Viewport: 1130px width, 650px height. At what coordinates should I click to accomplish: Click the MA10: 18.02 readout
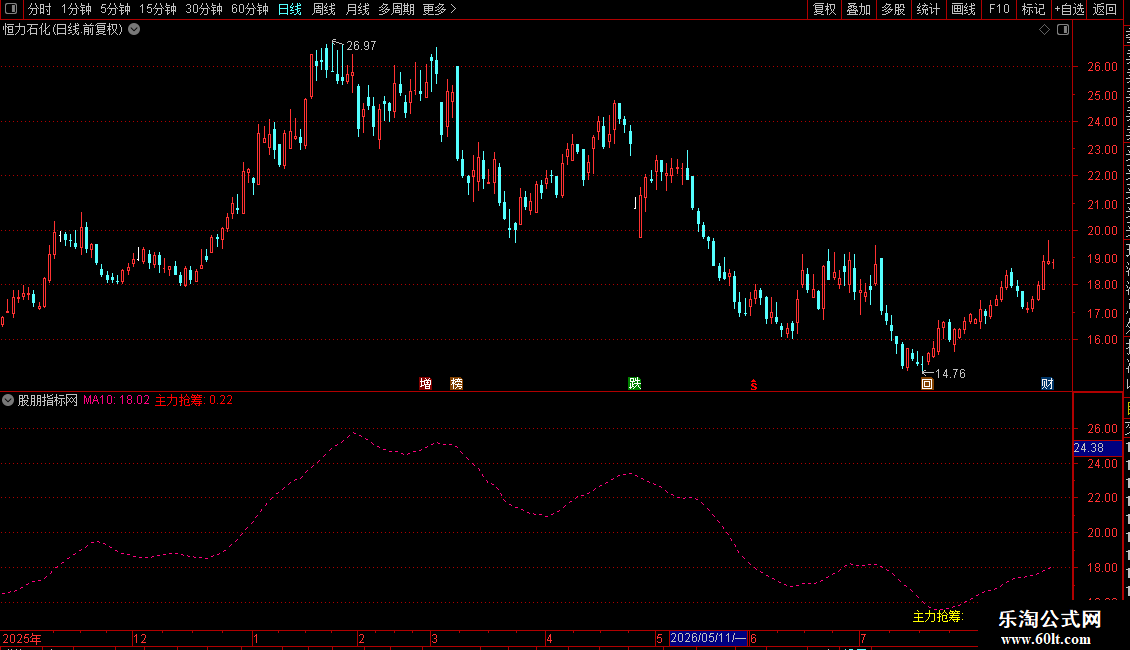(x=117, y=400)
